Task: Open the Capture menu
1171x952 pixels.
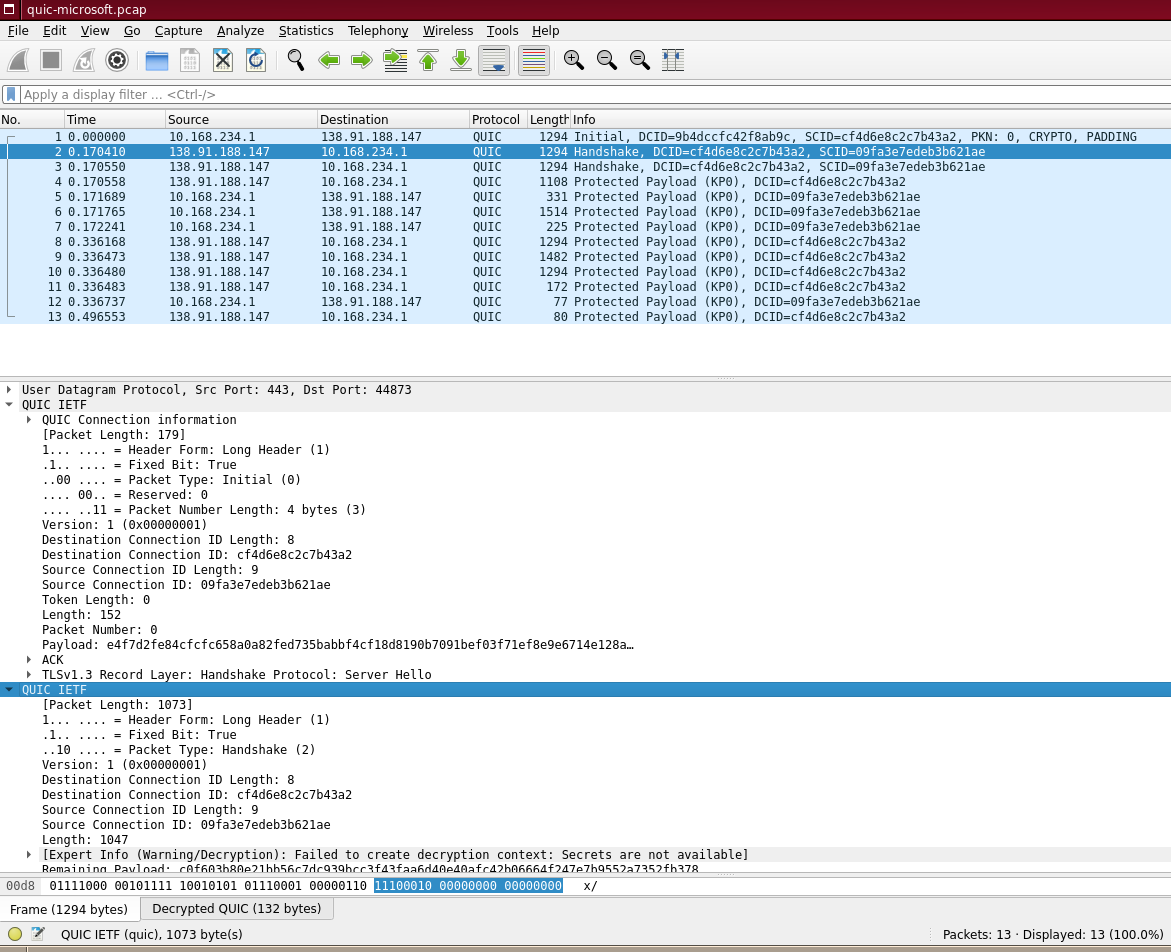Action: [178, 31]
